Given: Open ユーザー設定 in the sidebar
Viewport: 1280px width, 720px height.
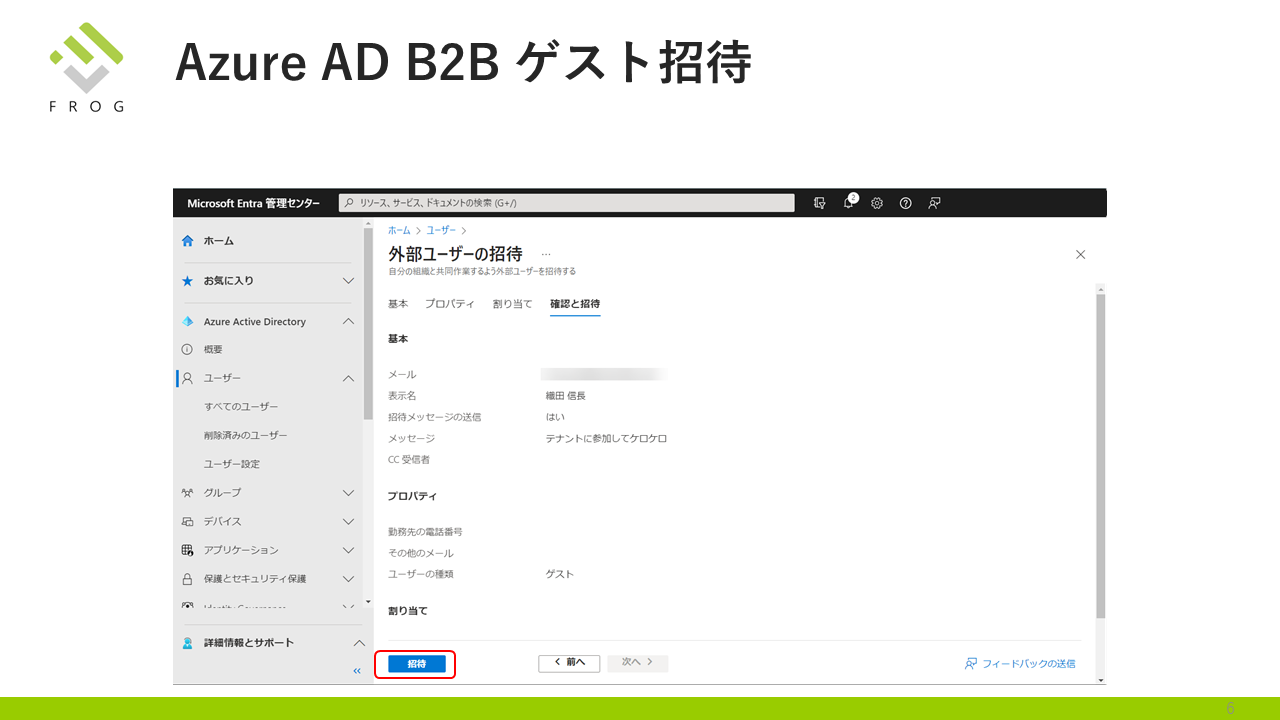Looking at the screenshot, I should [232, 464].
